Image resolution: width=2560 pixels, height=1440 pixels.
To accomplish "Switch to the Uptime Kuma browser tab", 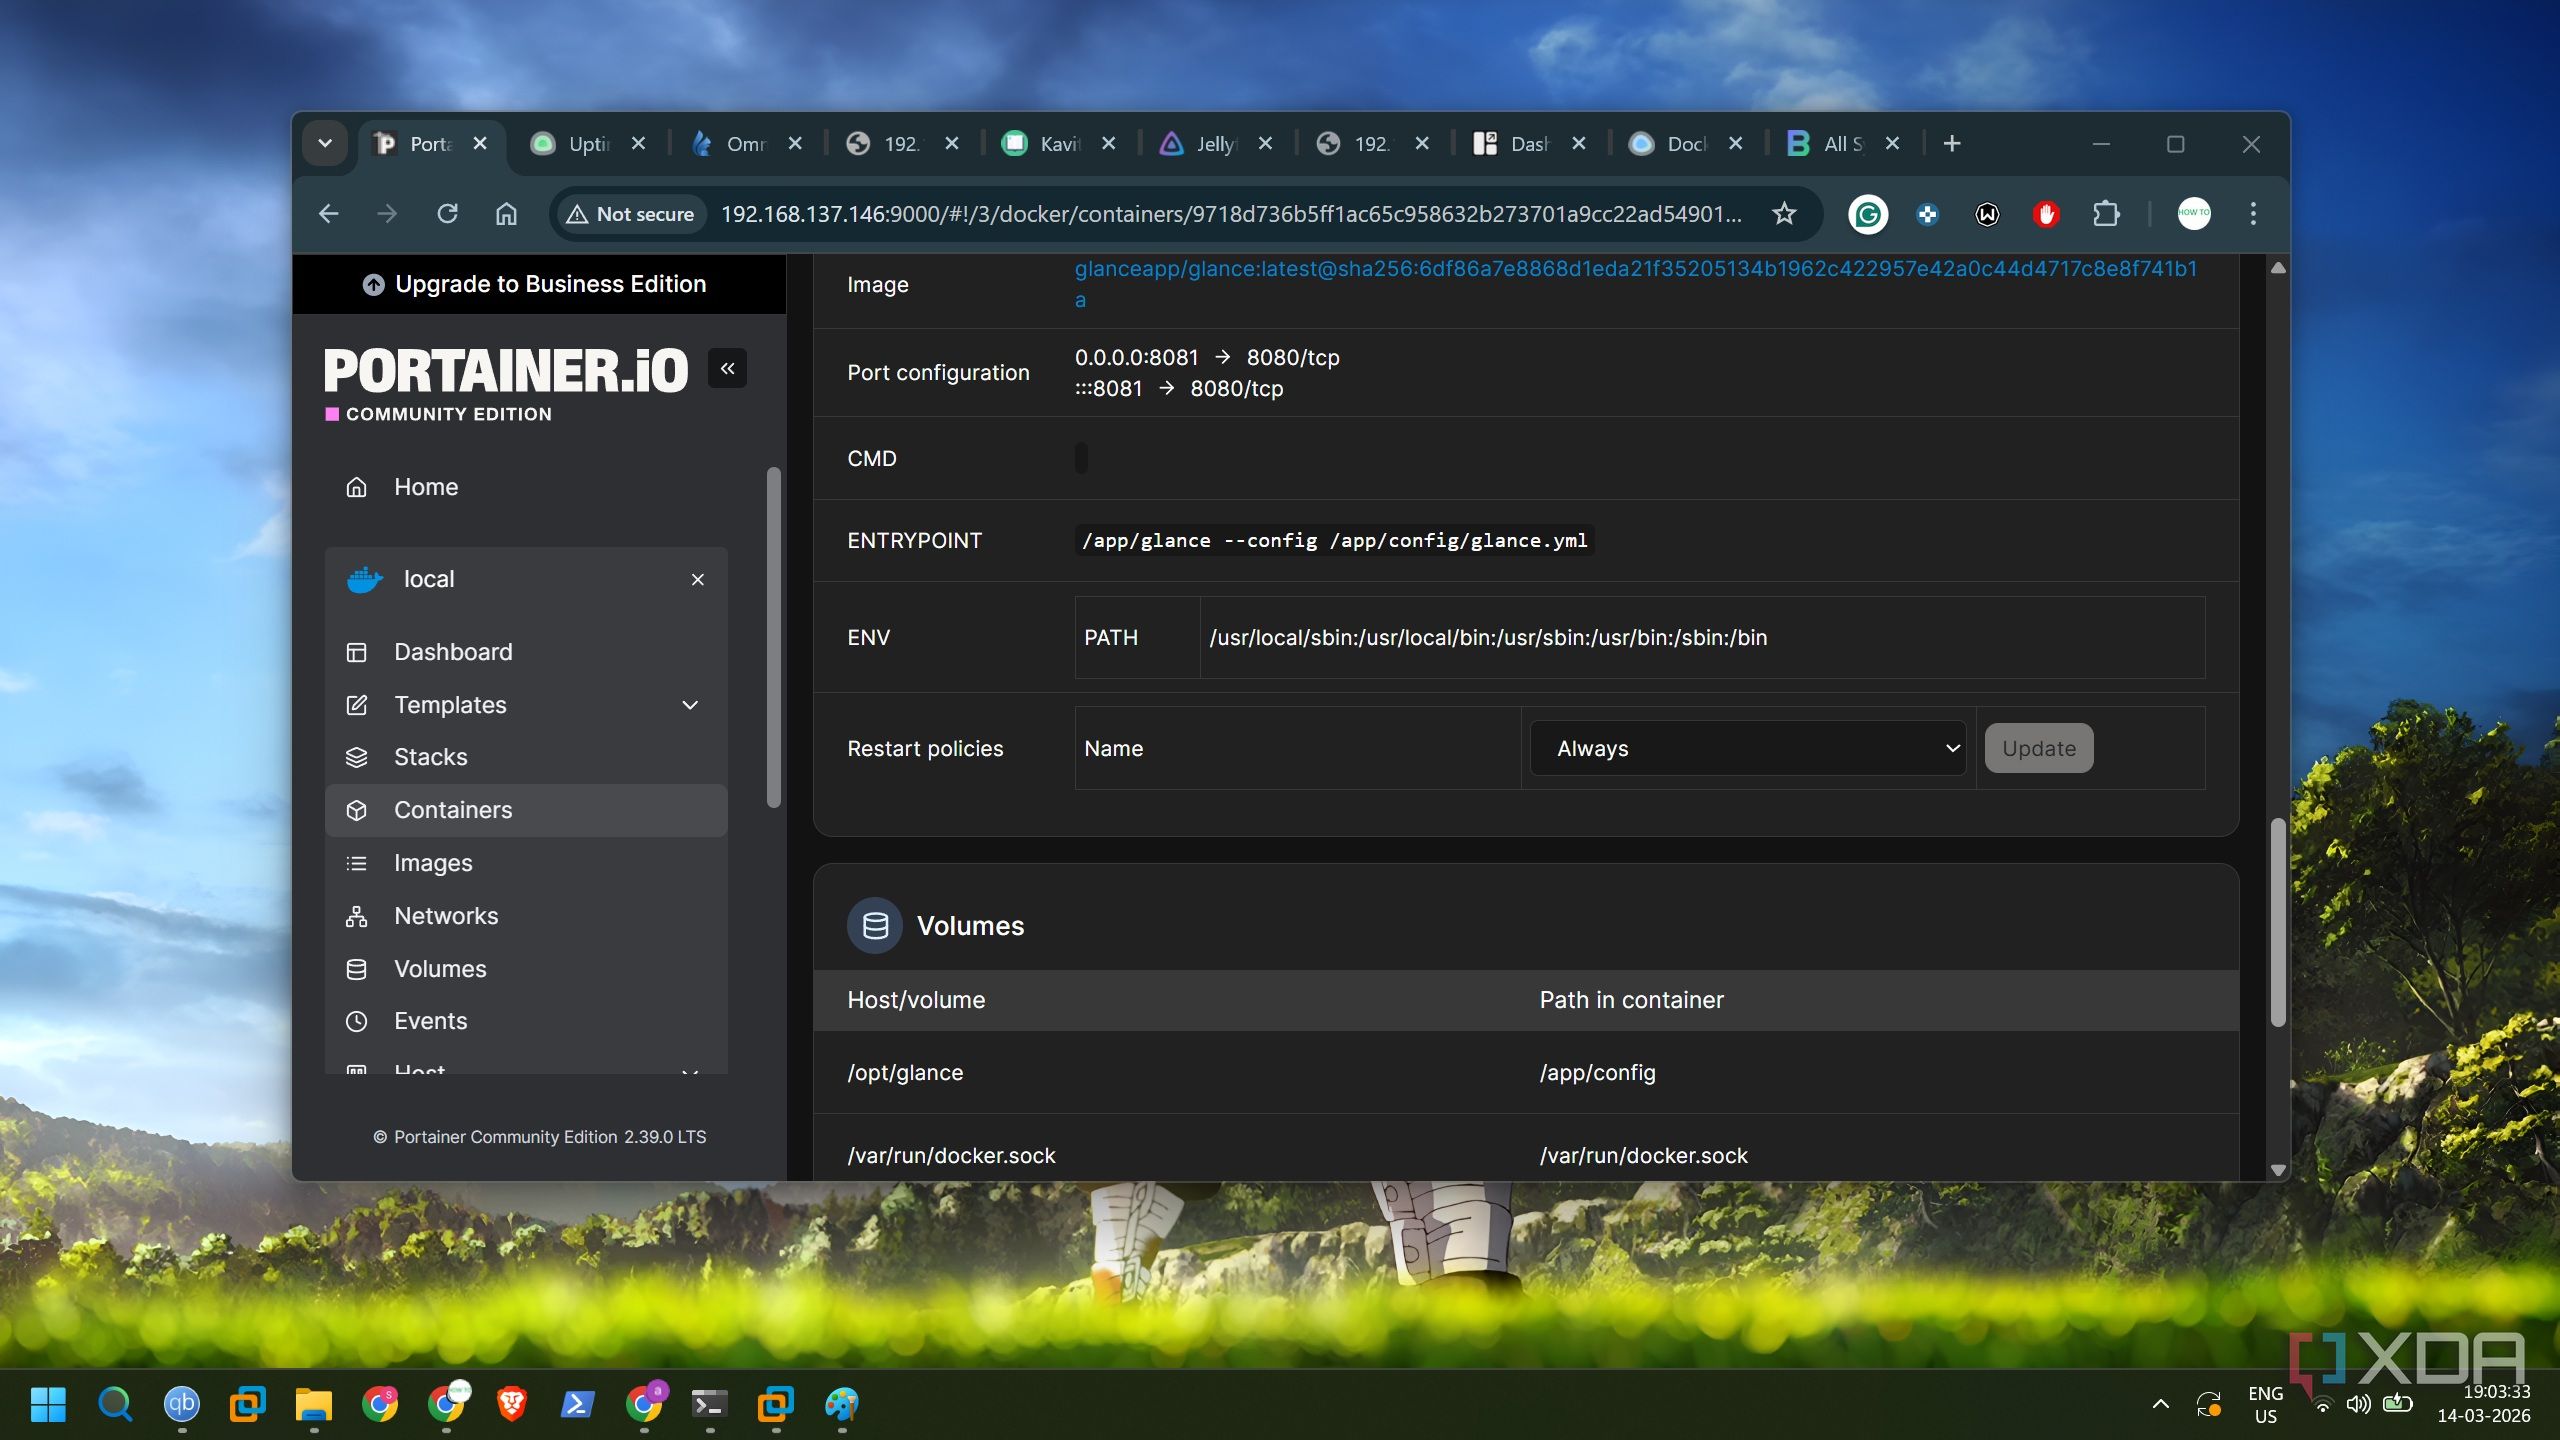I will 587,144.
